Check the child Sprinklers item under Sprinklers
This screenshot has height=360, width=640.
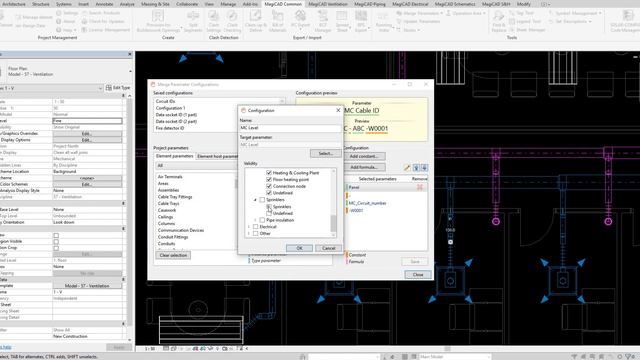[x=269, y=207]
